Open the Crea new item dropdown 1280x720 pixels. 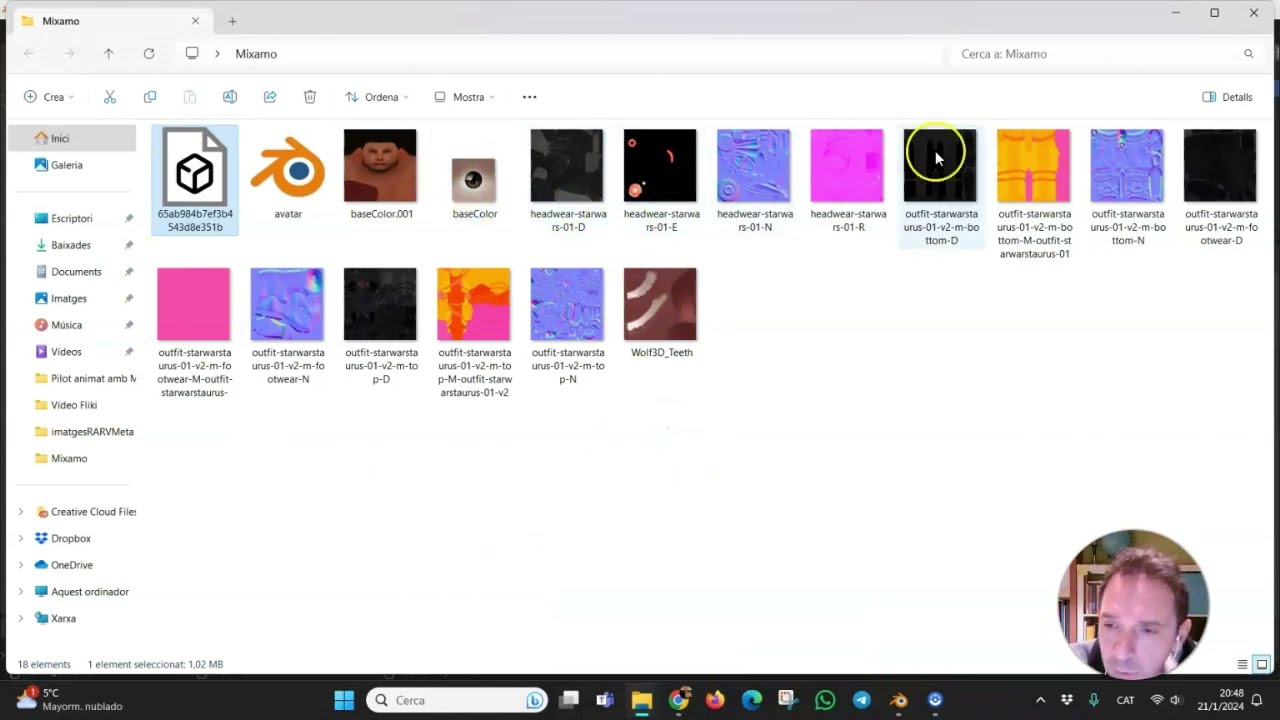click(49, 97)
